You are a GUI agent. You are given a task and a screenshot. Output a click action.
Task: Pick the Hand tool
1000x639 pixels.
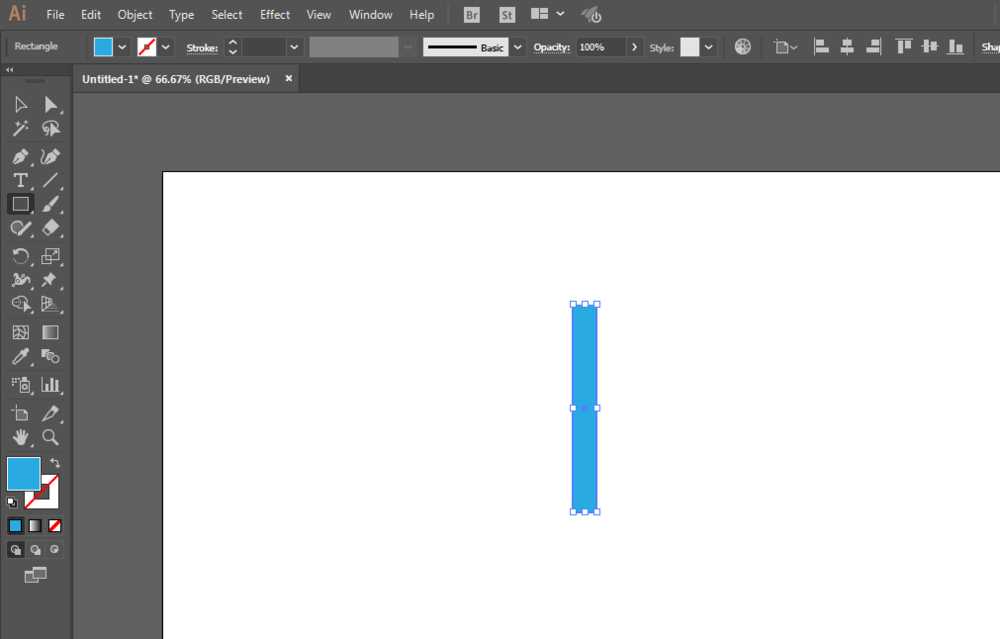click(x=20, y=437)
